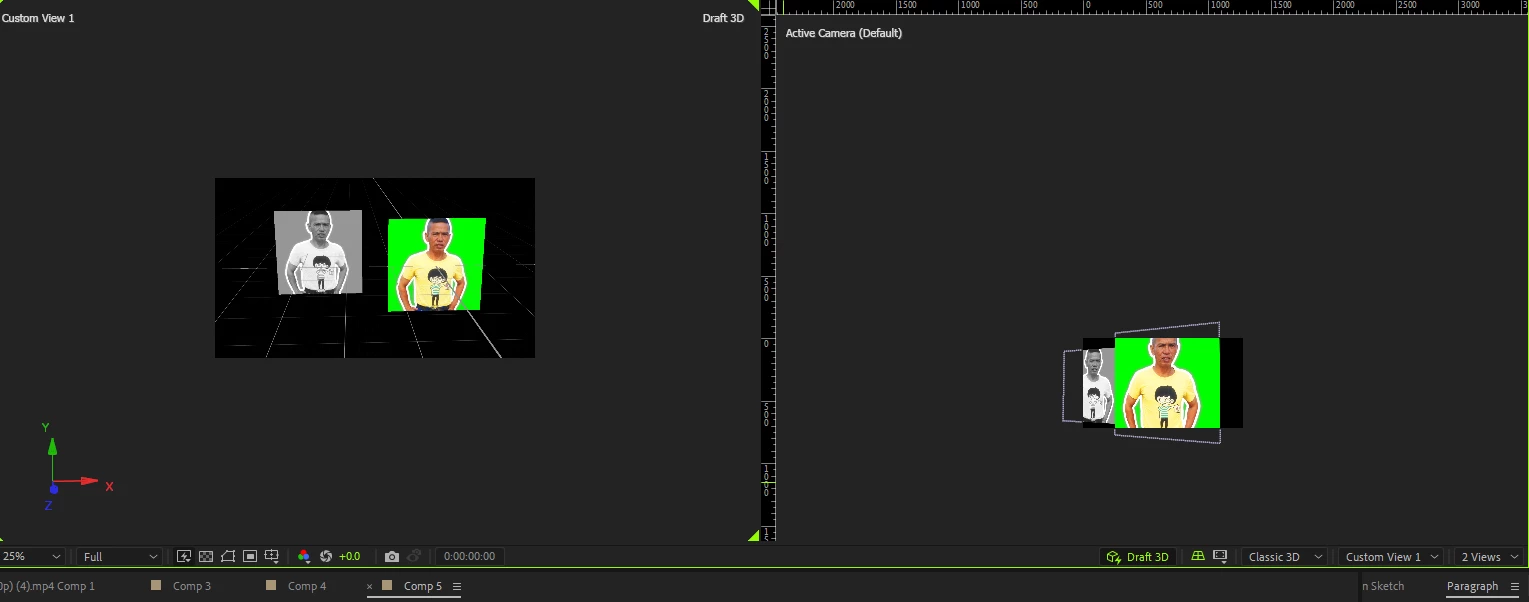
Task: Click the Draft 3D label in left view
Action: coord(723,18)
